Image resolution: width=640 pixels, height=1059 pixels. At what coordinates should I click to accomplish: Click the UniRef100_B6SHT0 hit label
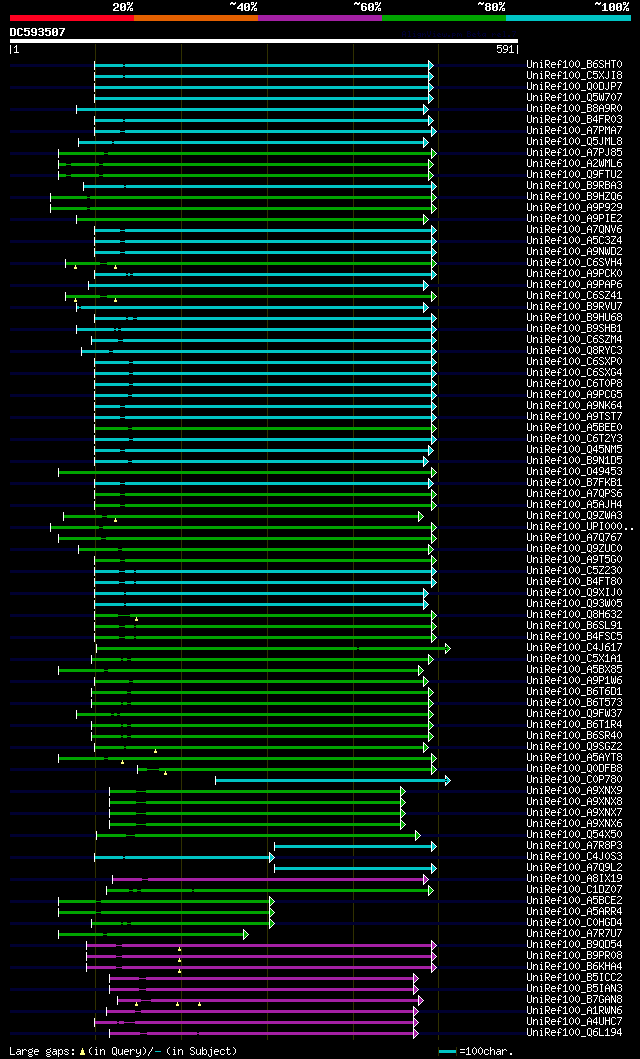[x=575, y=65]
